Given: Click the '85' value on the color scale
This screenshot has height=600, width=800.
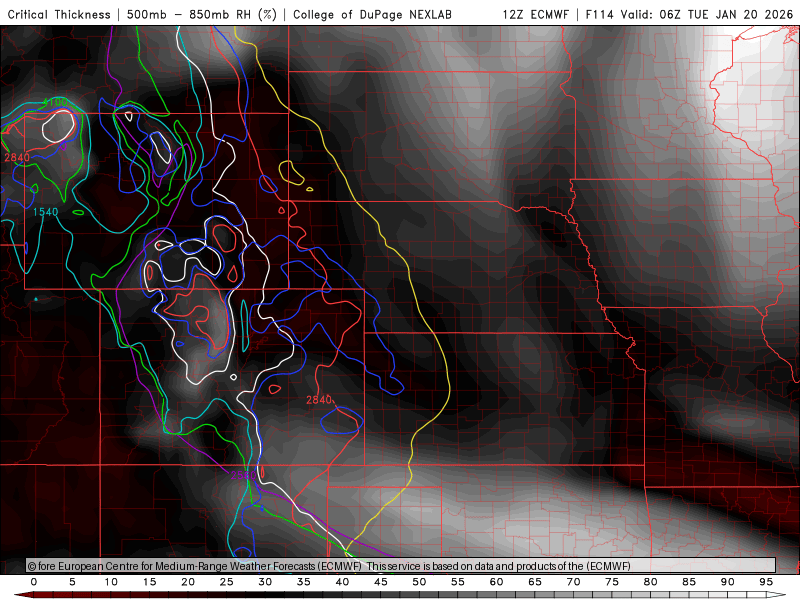Looking at the screenshot, I should point(689,582).
